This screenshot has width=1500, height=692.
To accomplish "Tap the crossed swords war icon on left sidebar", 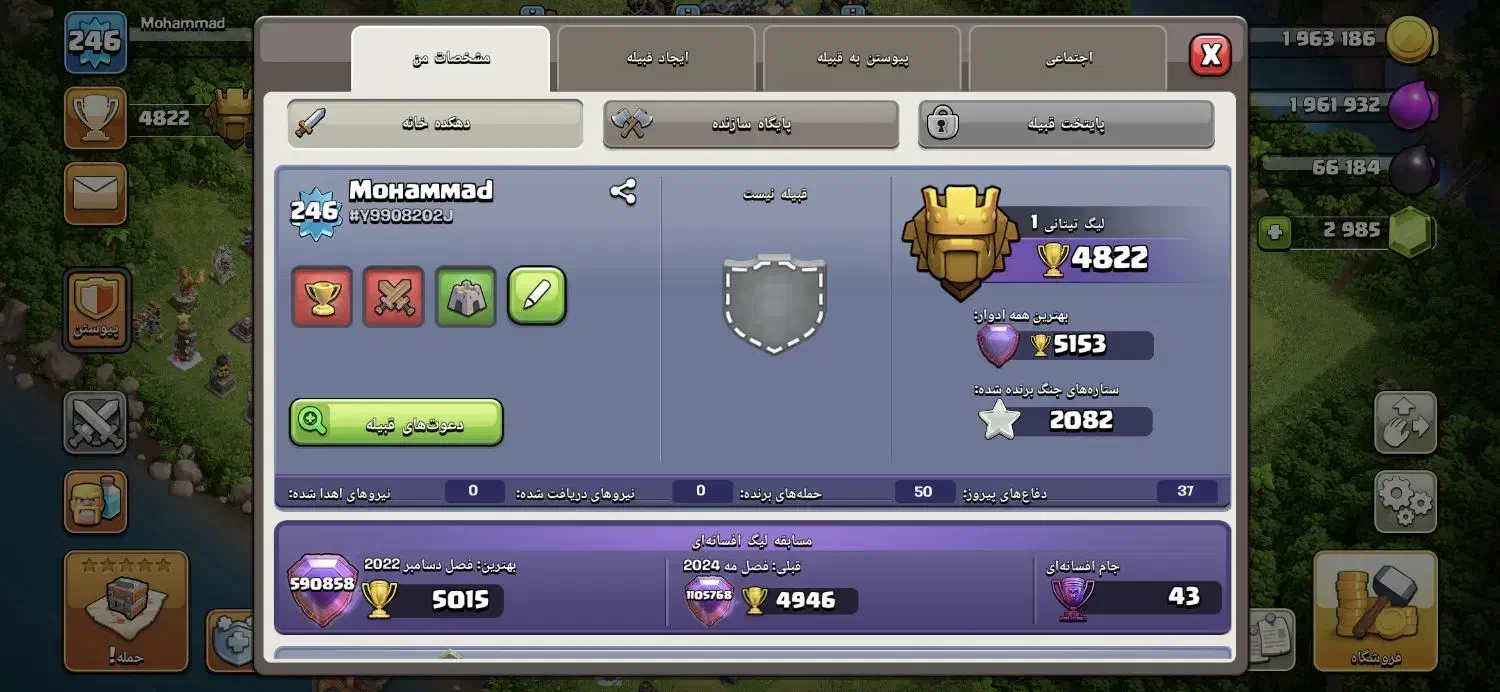I will pyautogui.click(x=95, y=422).
